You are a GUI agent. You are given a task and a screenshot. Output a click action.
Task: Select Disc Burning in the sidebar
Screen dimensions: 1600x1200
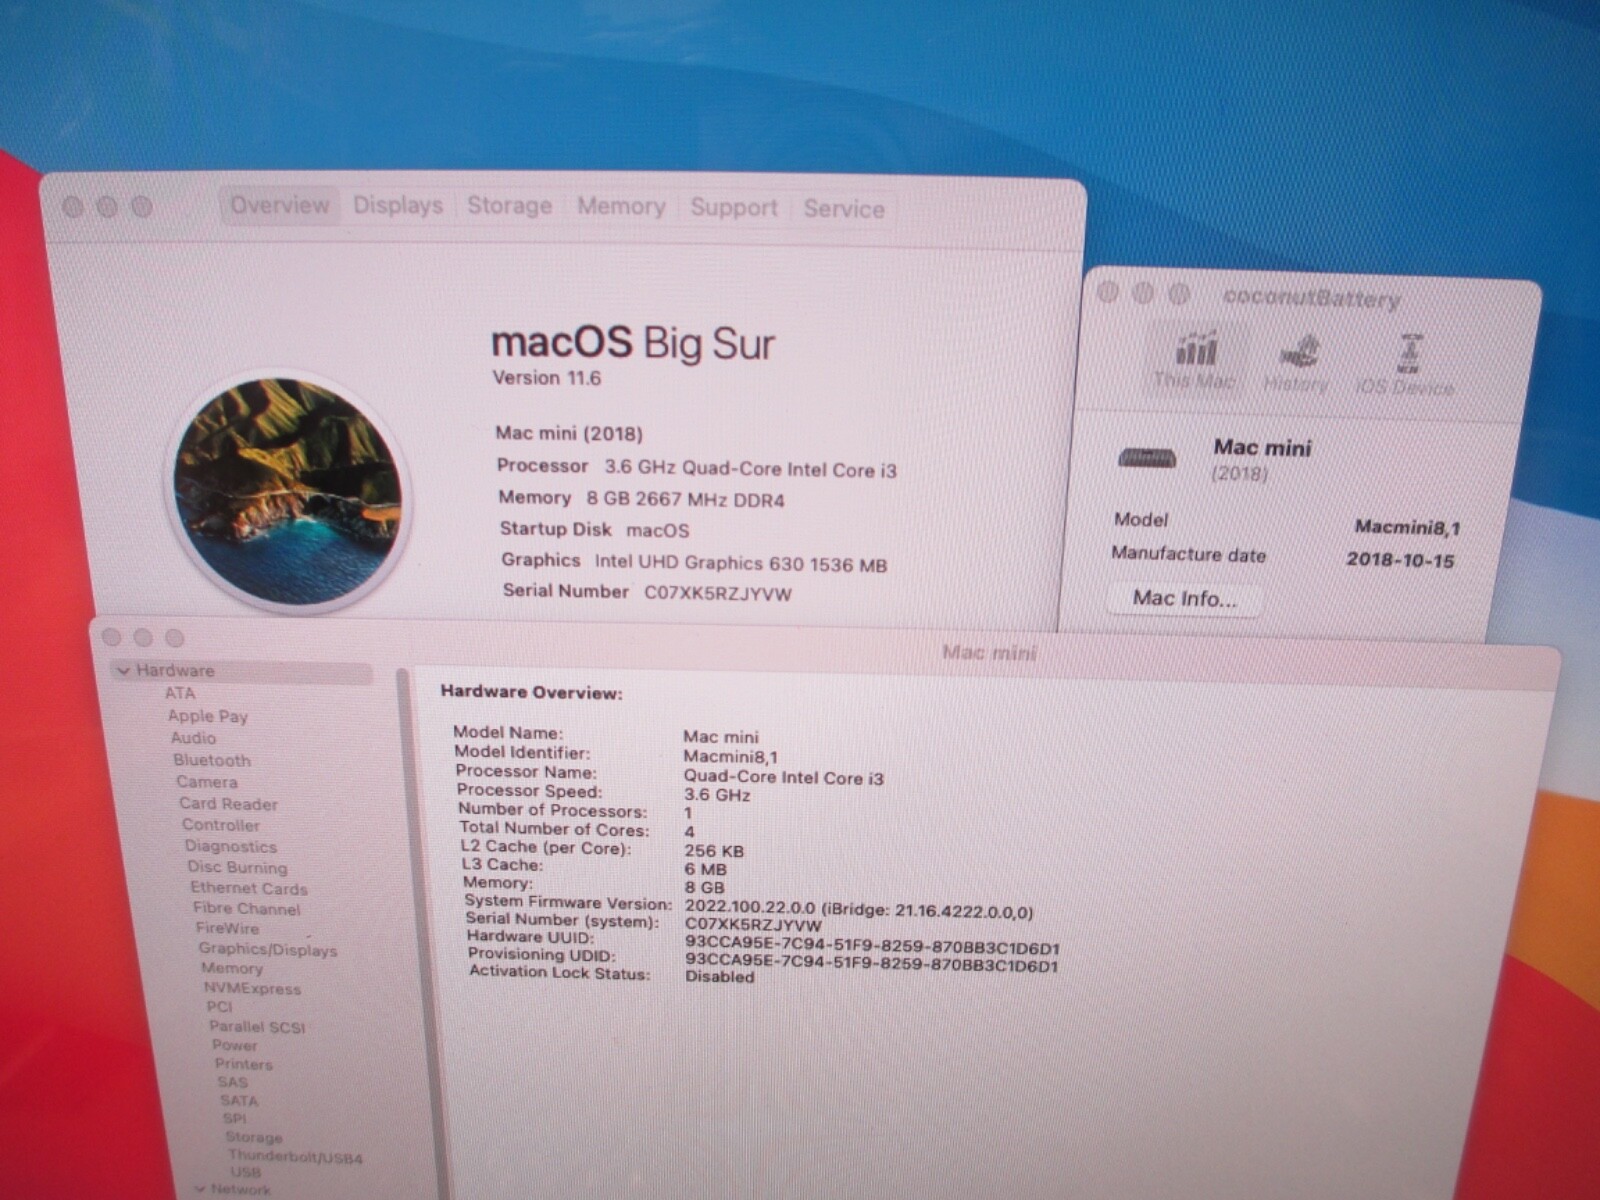click(x=237, y=867)
